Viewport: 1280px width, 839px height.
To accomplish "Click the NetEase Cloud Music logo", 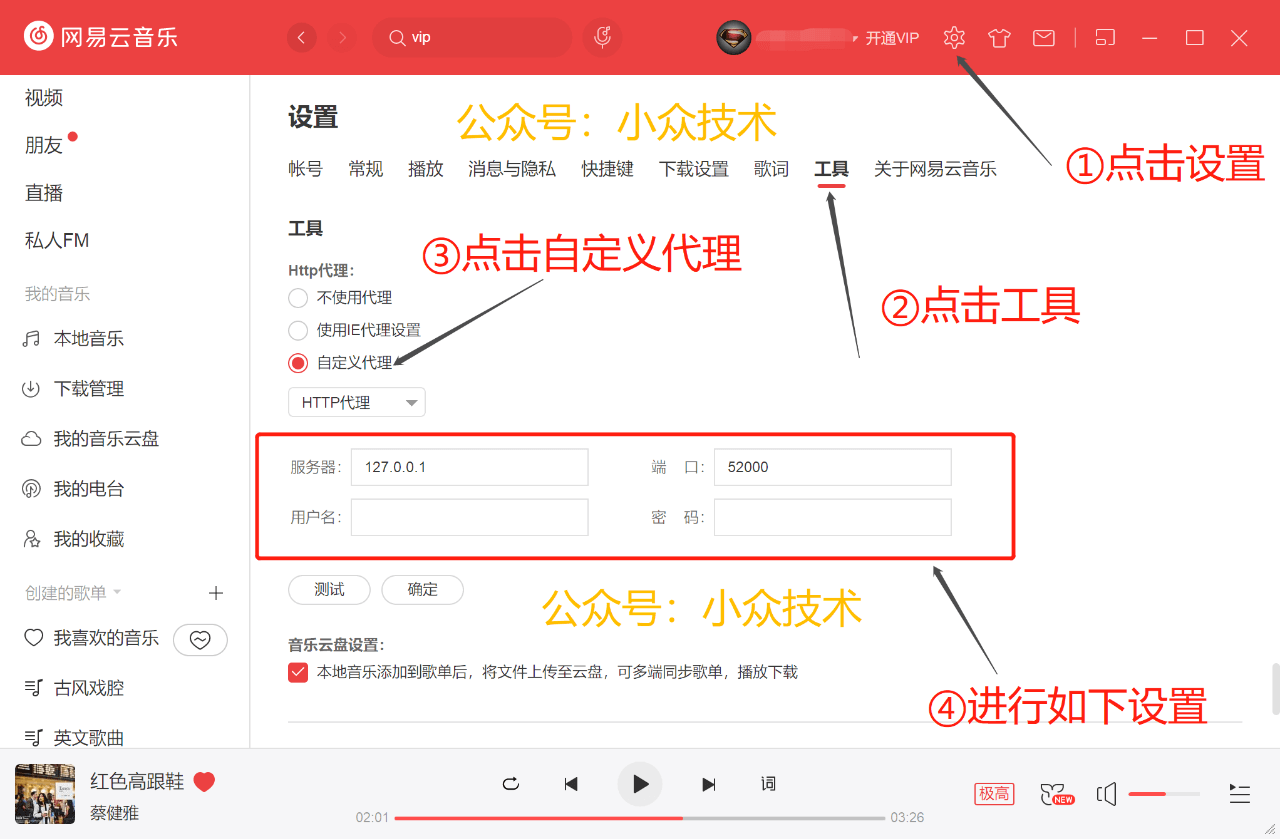I will pyautogui.click(x=101, y=38).
